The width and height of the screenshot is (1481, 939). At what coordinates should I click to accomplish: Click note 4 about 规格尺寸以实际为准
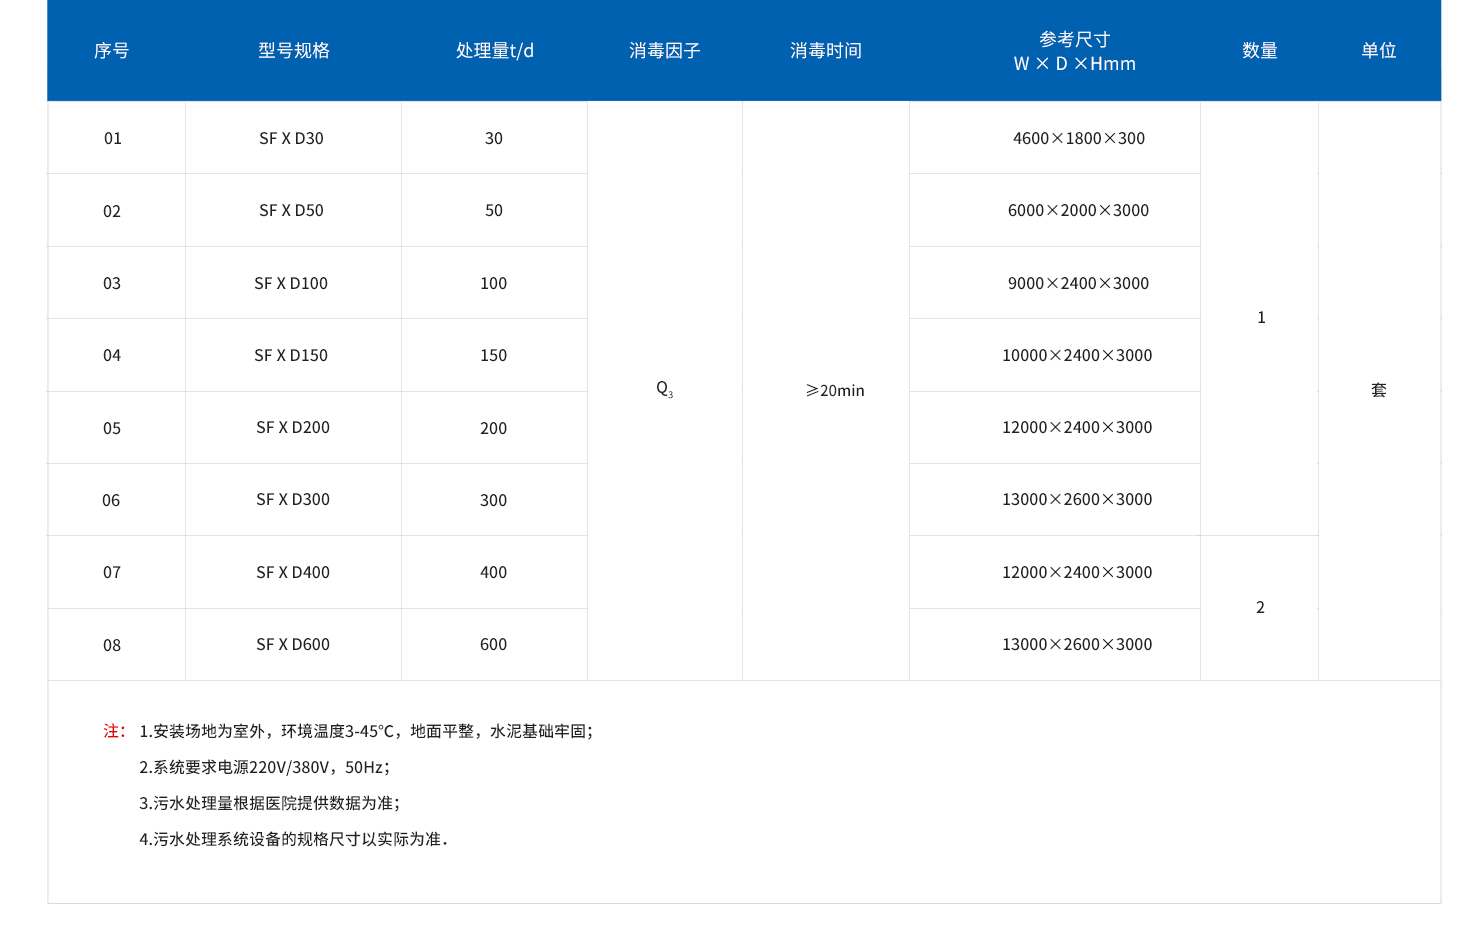294,840
